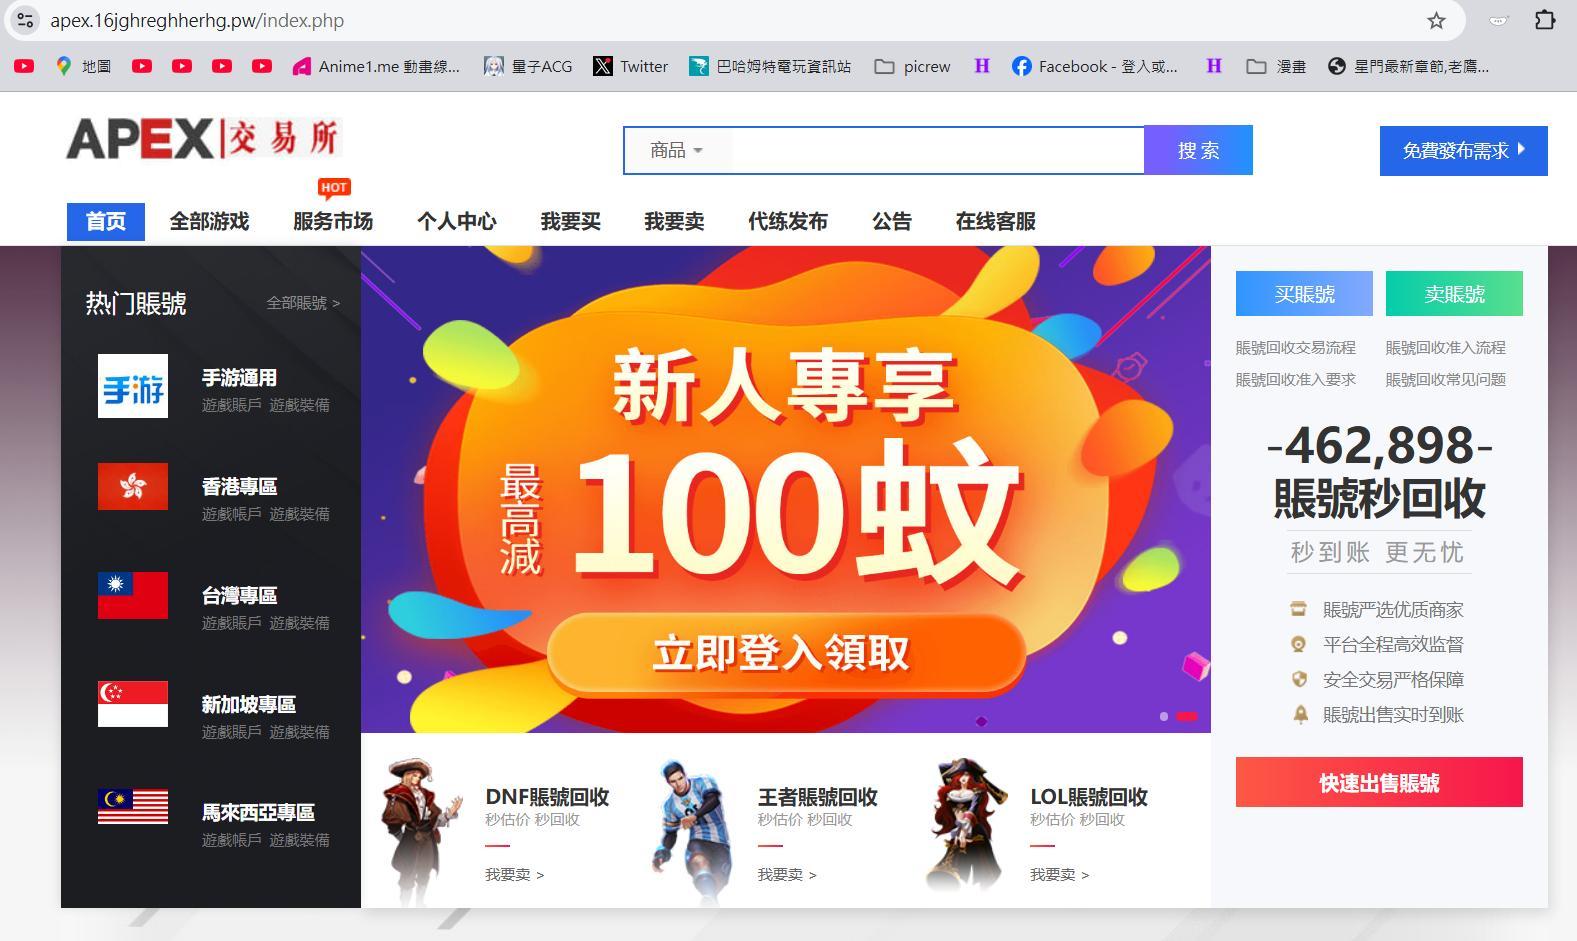Screen dimensions: 1577x941
Task: Open the 我要买 menu item
Action: click(571, 222)
